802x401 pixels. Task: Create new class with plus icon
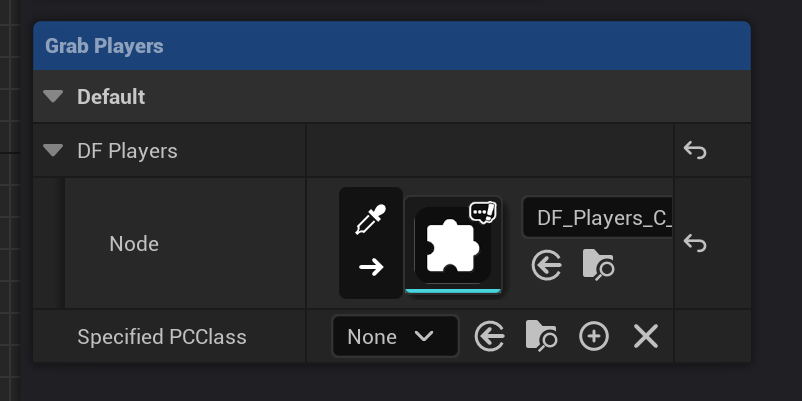(x=594, y=337)
